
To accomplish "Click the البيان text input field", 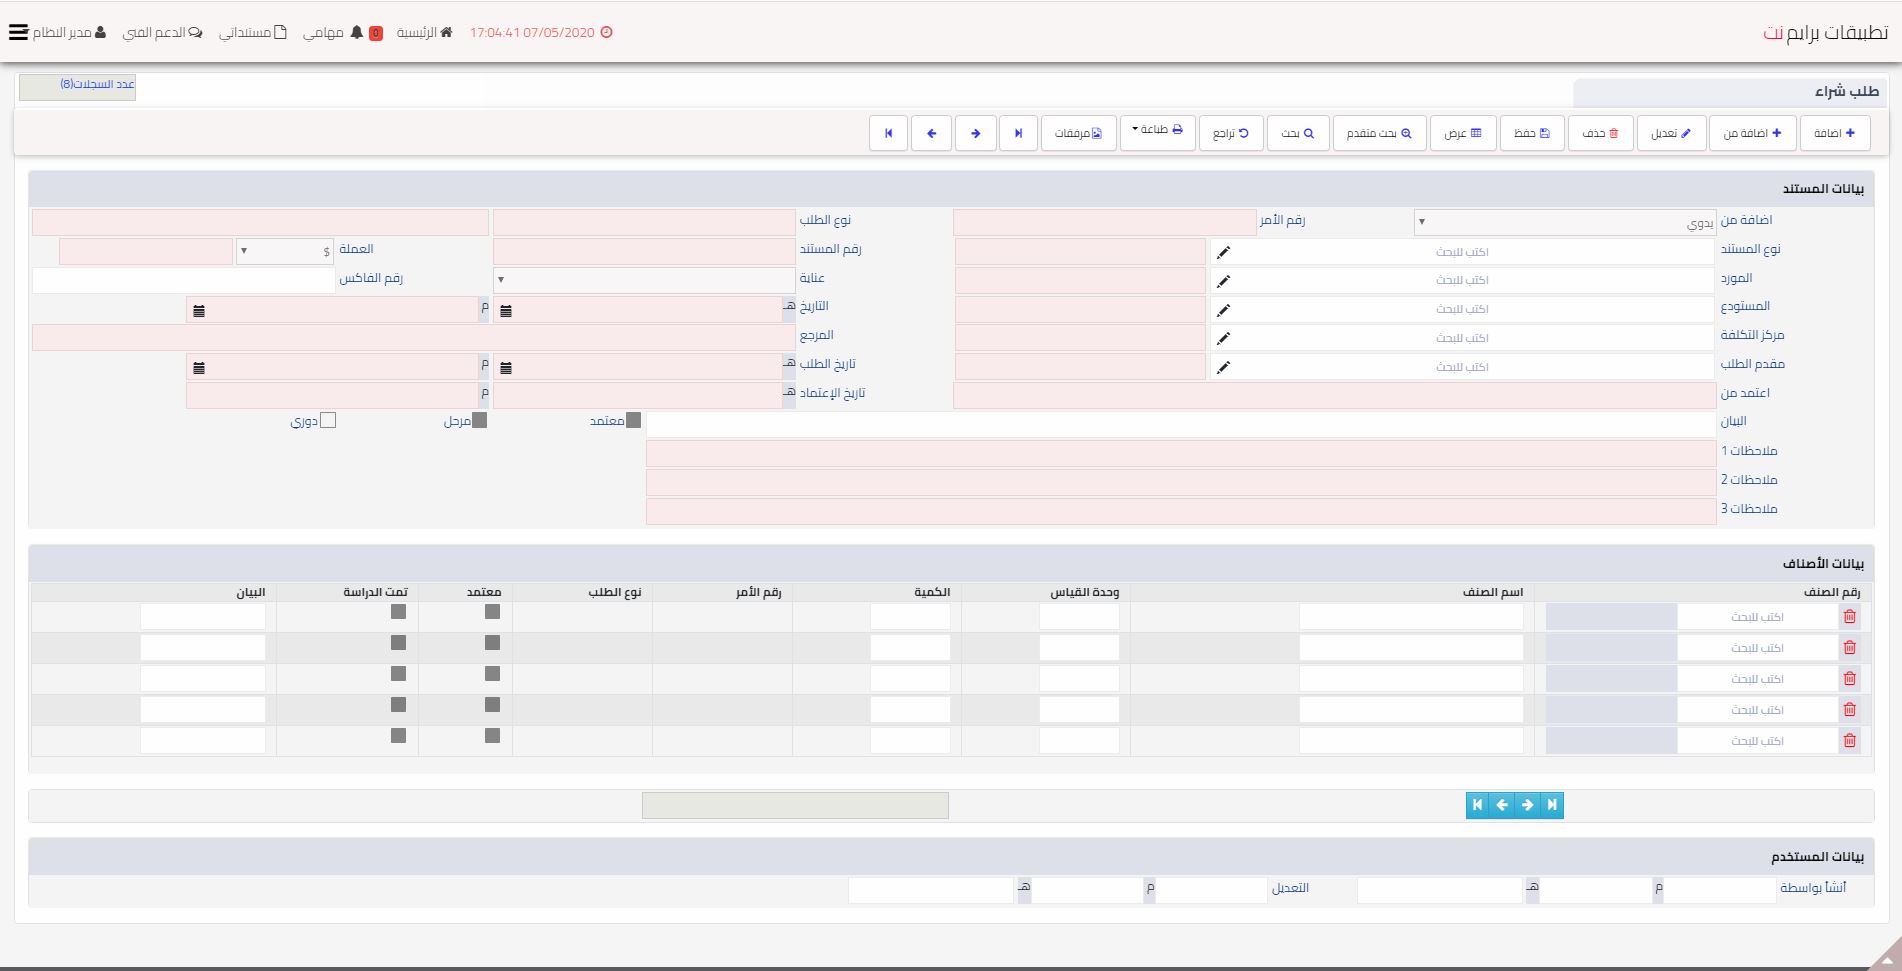I will [1180, 424].
